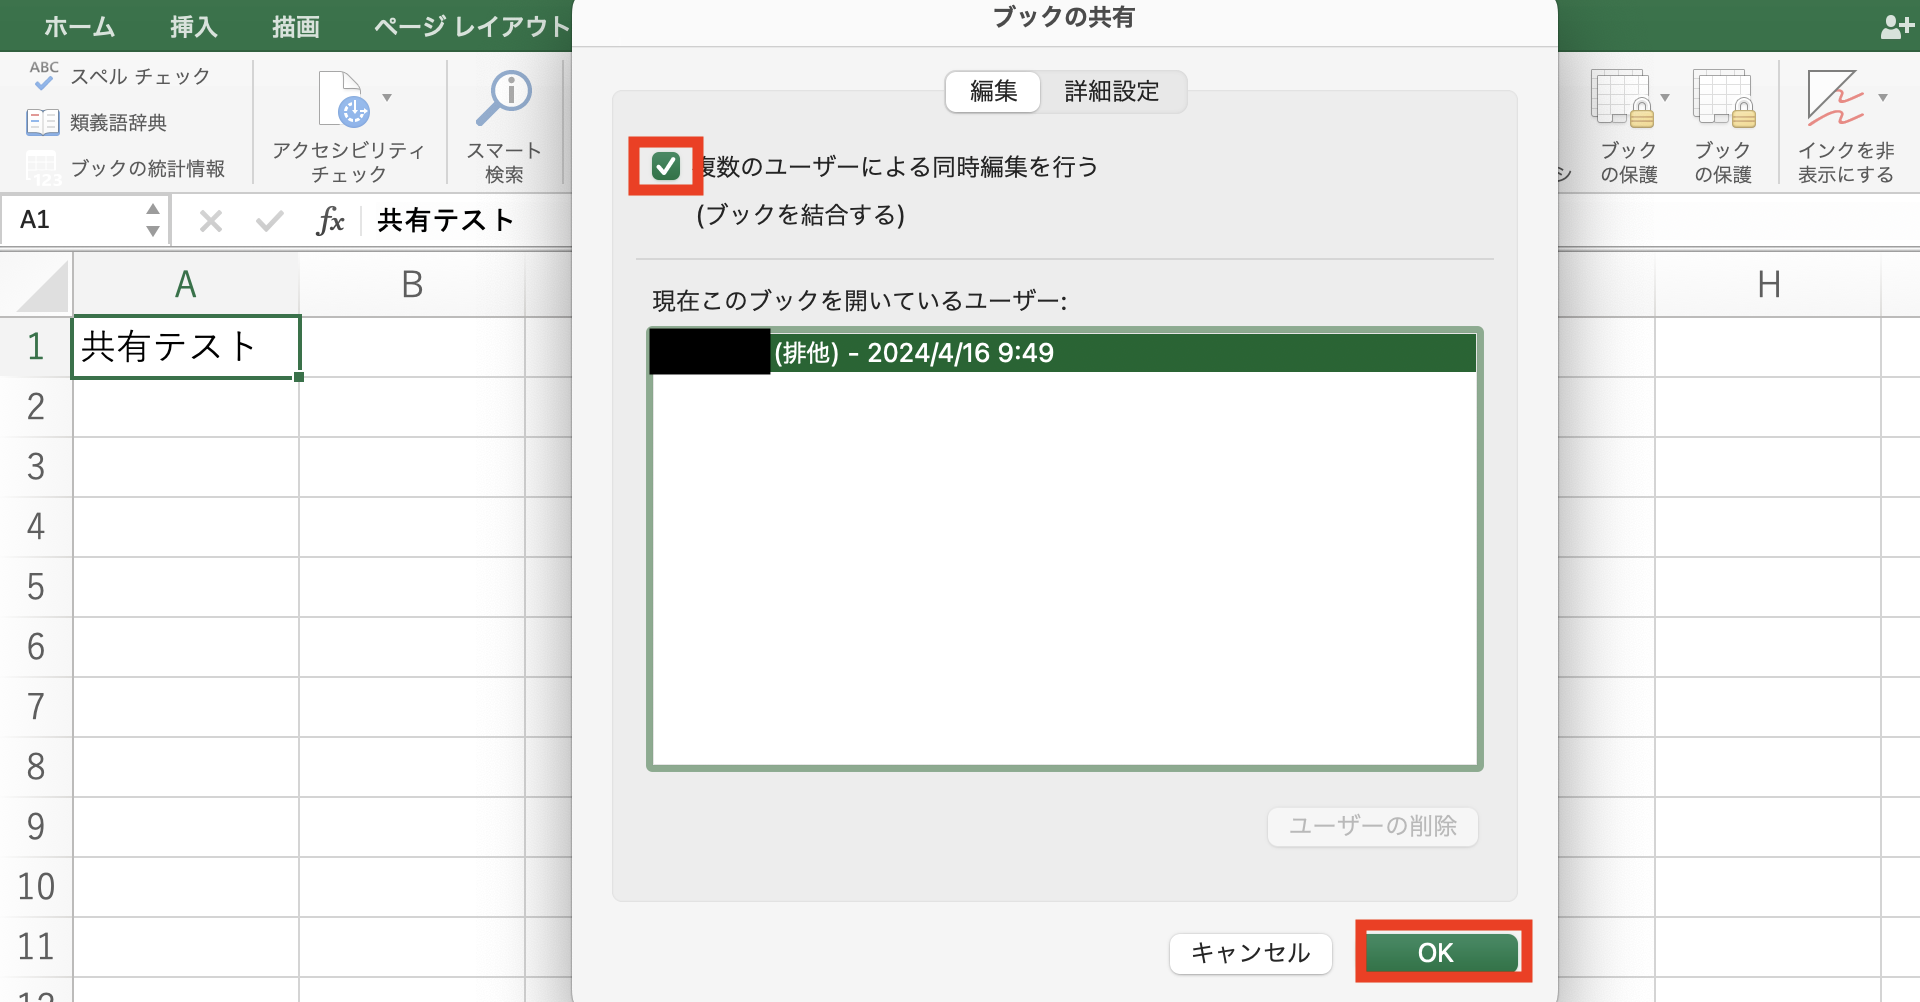Open dropdown arrow next to first ブックの保護
This screenshot has width=1920, height=1002.
(x=1665, y=98)
